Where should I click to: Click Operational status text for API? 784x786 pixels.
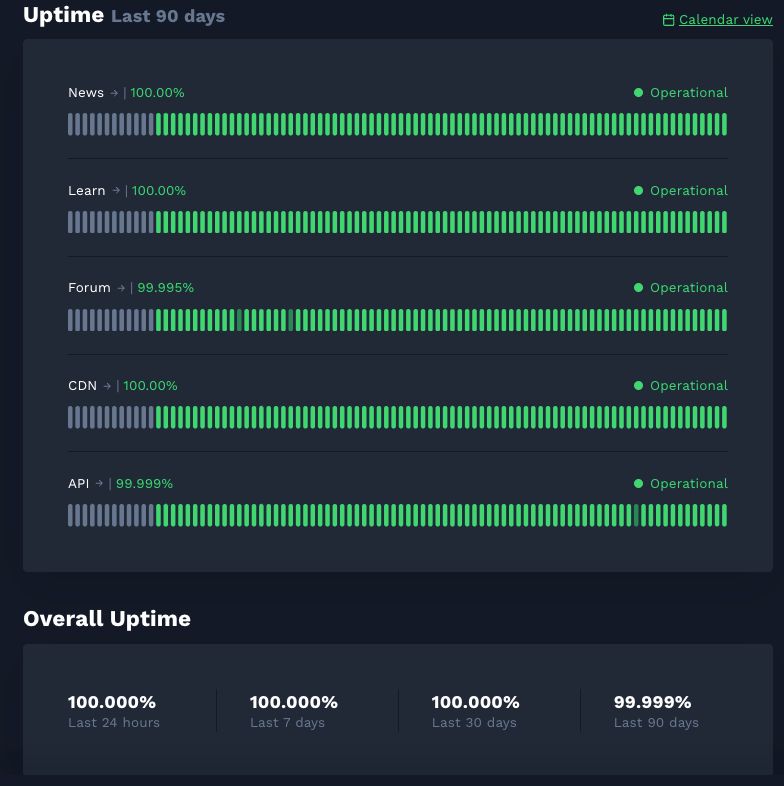point(689,483)
